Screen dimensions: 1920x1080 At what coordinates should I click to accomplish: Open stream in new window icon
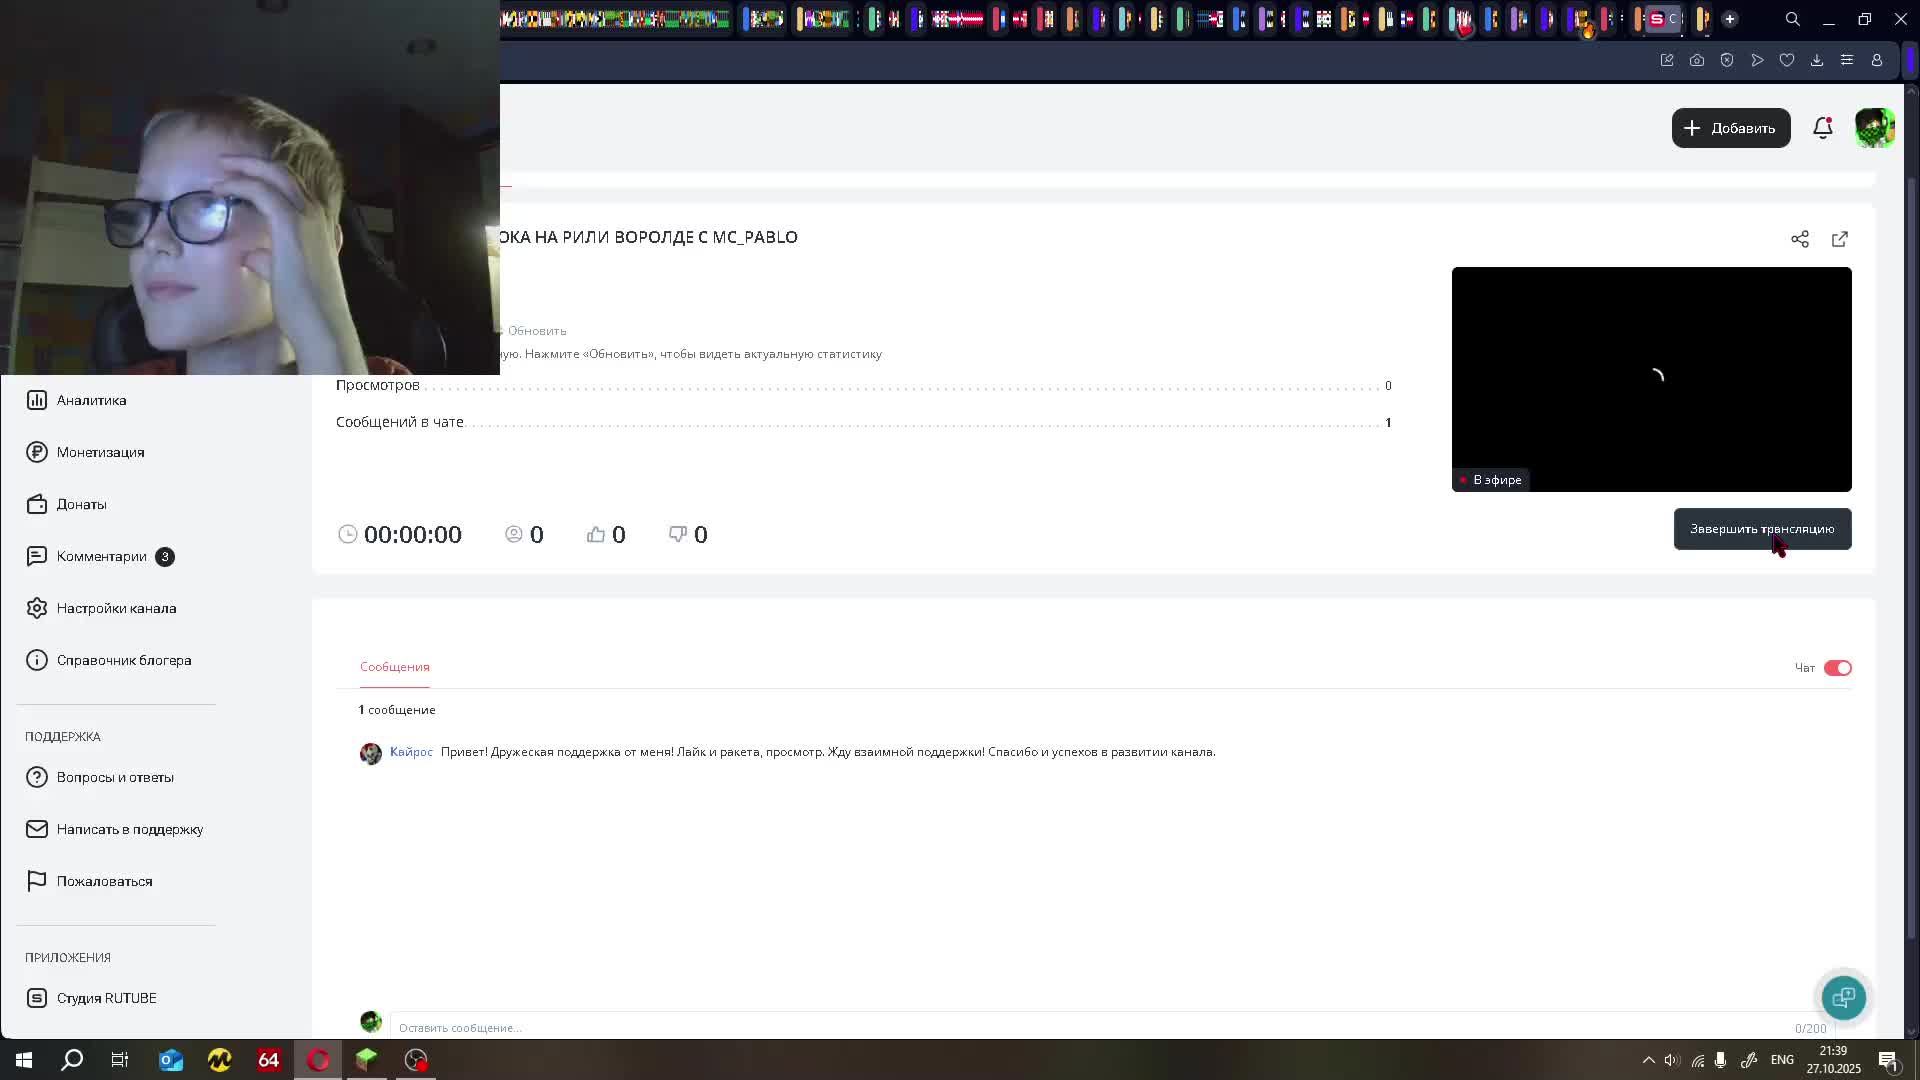(1839, 239)
